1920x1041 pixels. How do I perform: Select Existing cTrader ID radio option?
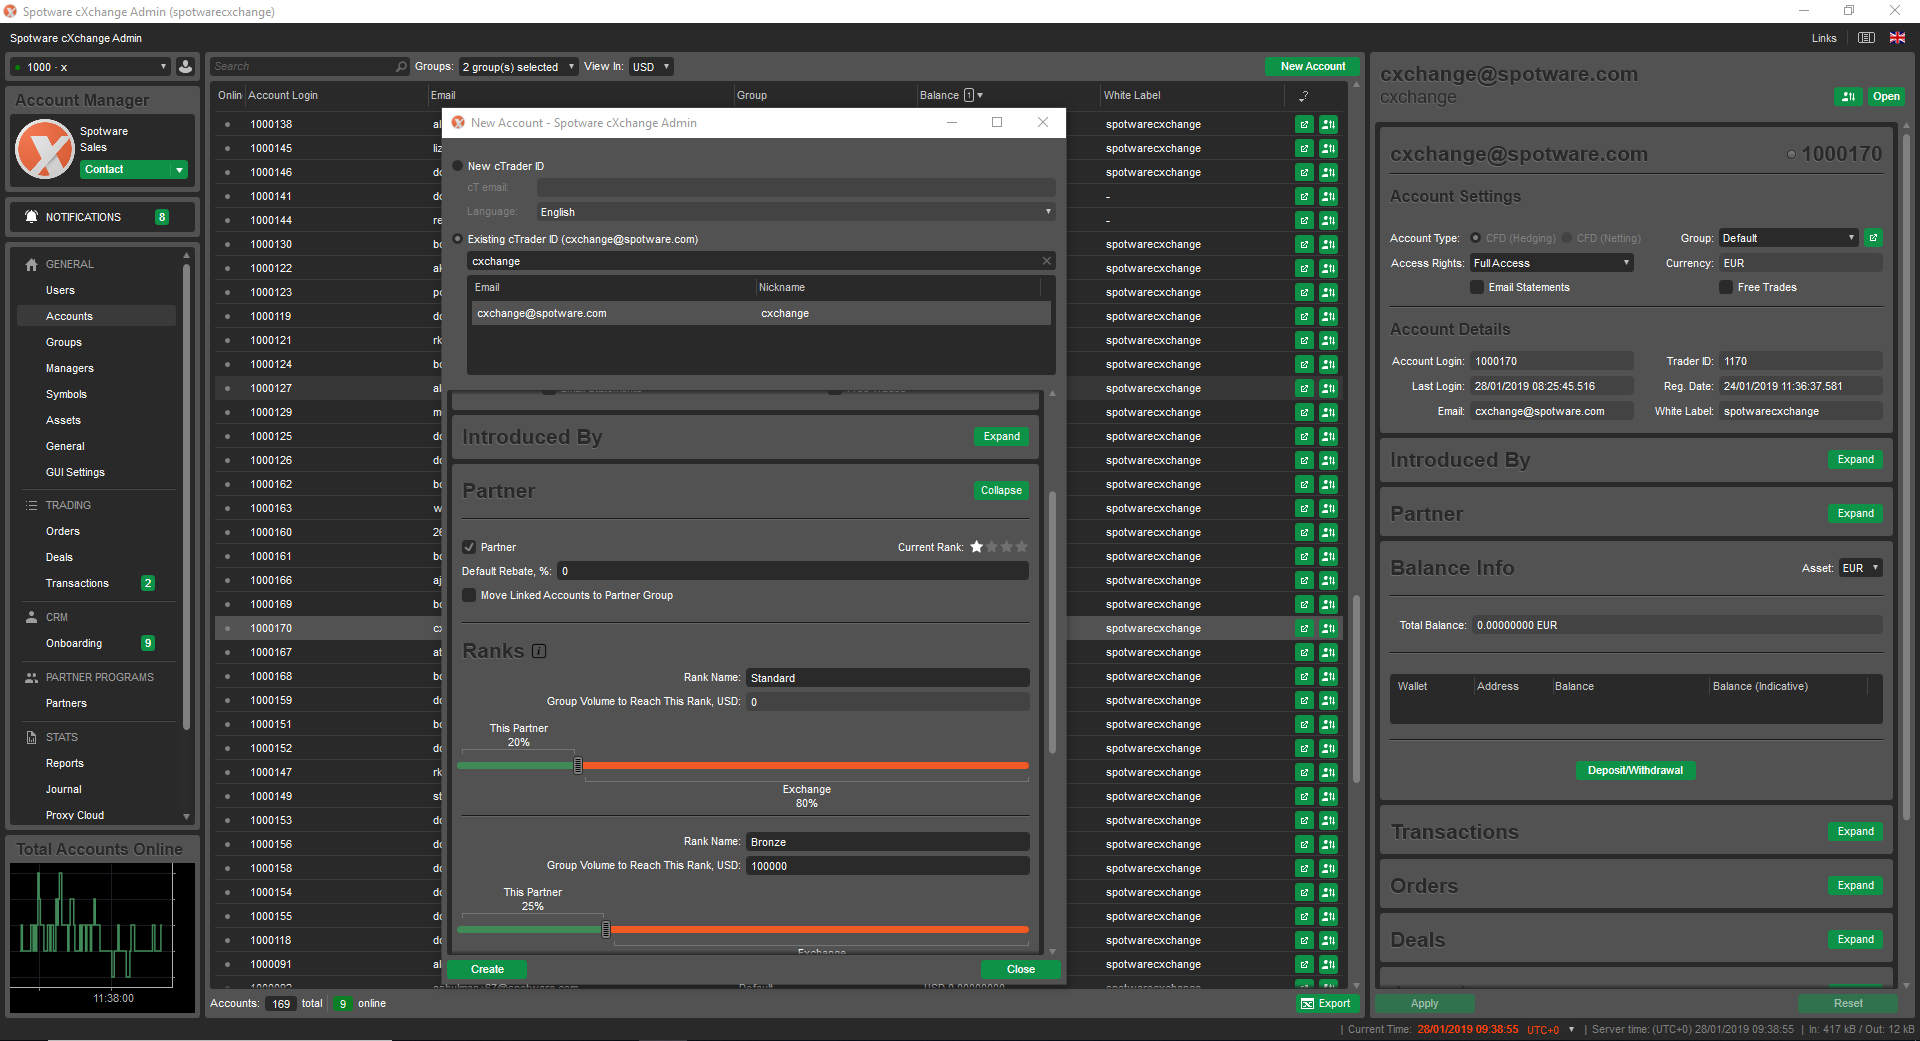(x=458, y=239)
